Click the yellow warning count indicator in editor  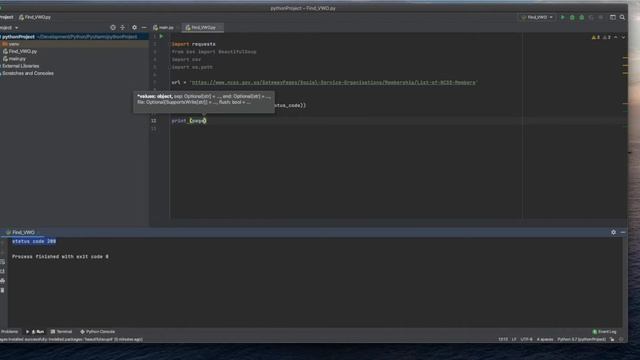pos(596,37)
